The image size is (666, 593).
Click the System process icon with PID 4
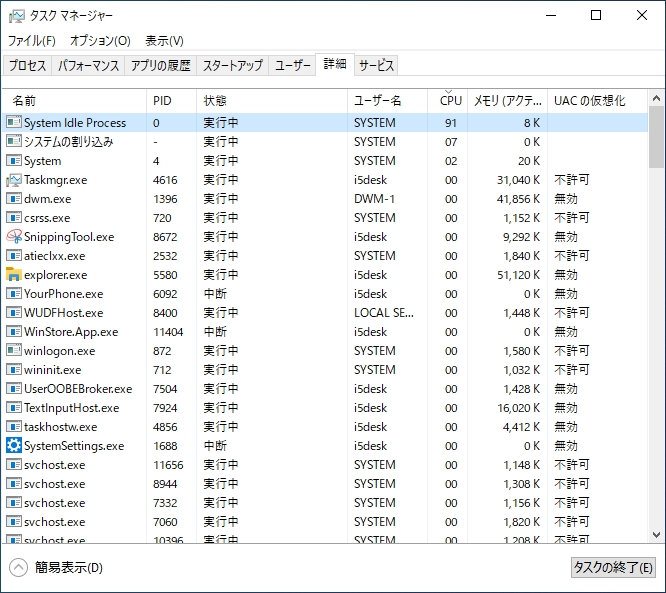click(14, 161)
